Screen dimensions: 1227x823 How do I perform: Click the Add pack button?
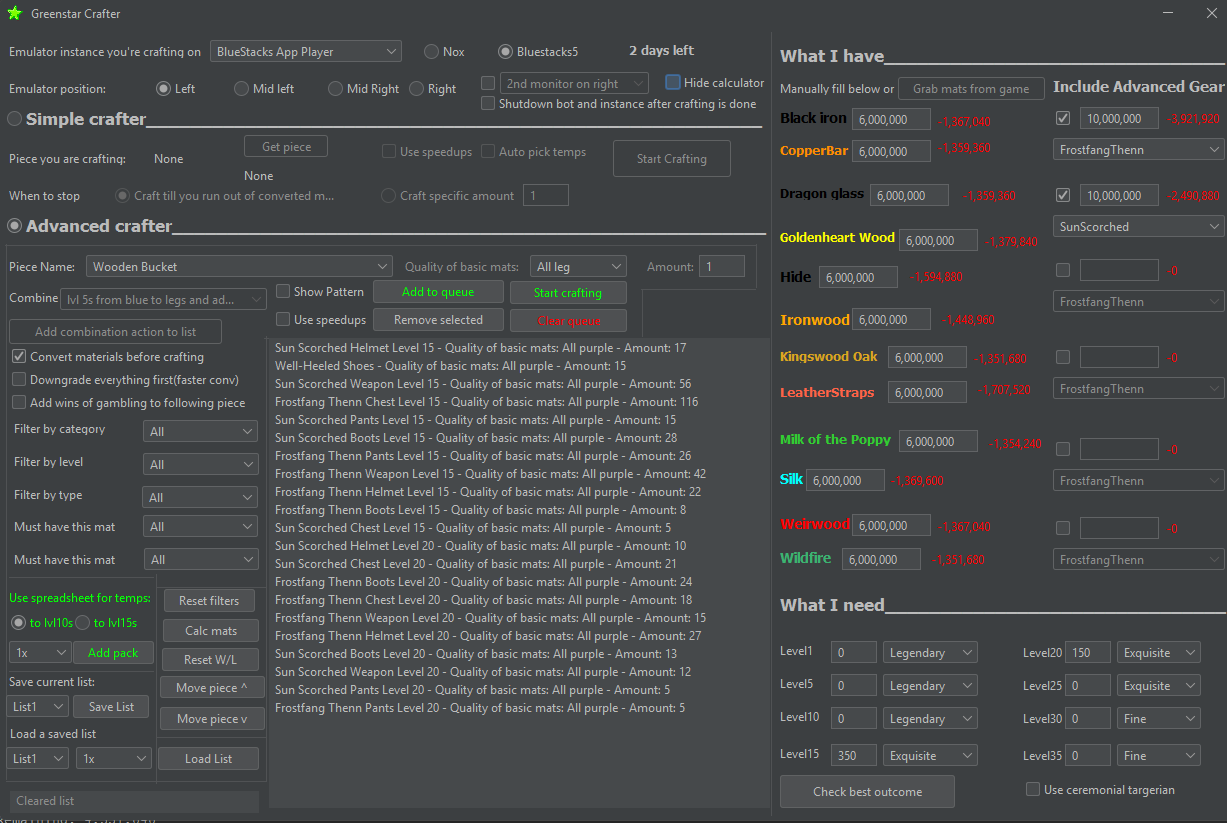(113, 652)
